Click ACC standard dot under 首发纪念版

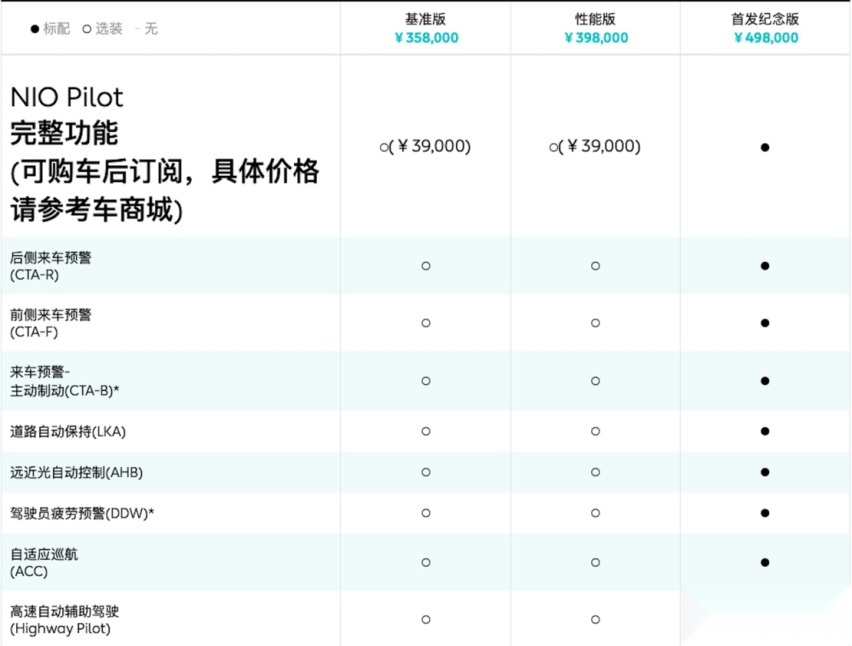[x=765, y=562]
